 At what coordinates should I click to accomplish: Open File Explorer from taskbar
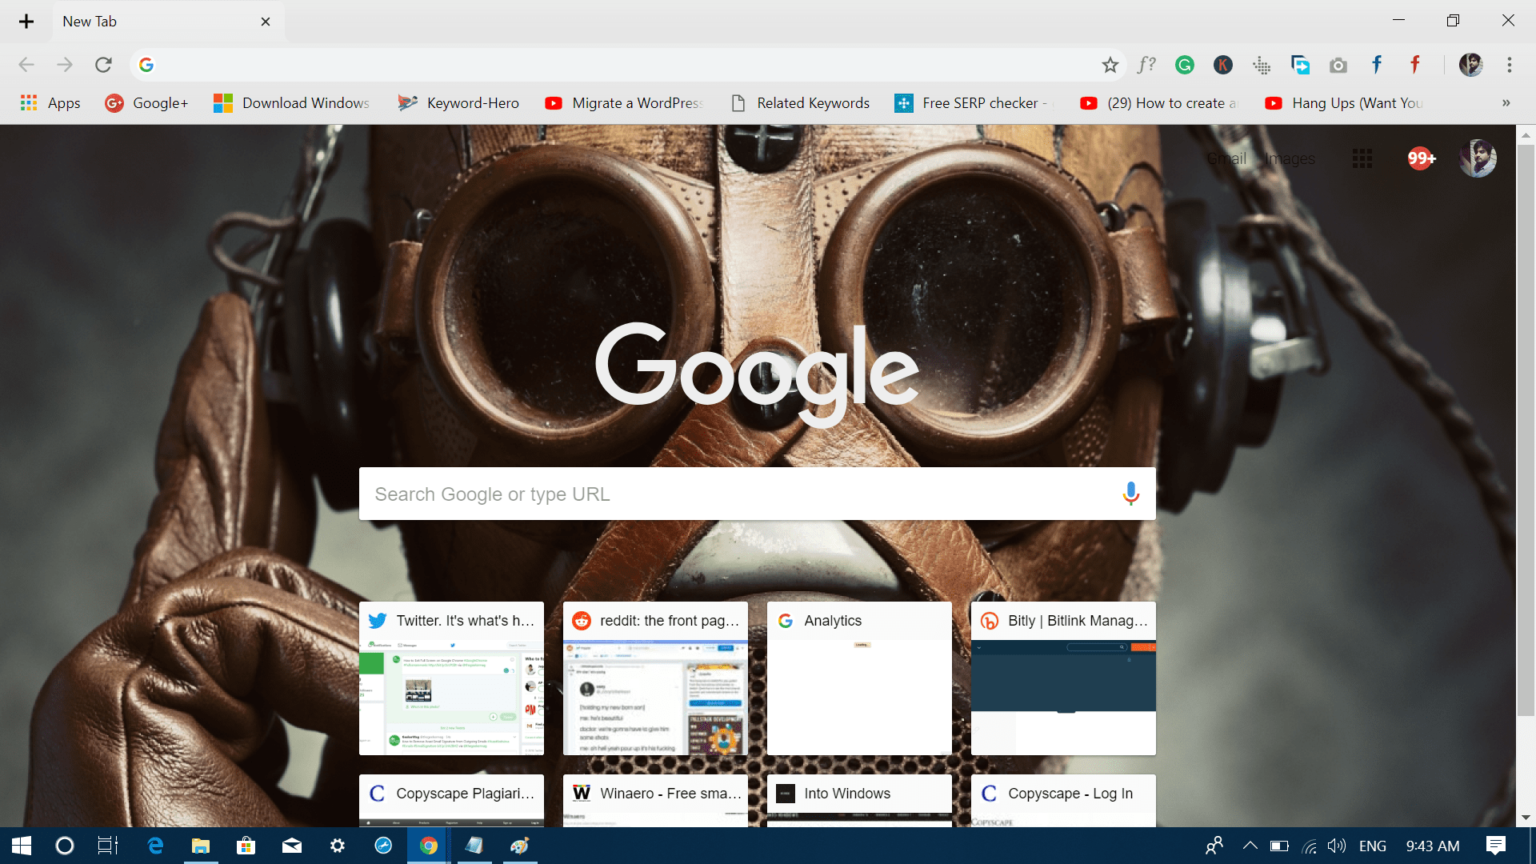click(201, 846)
